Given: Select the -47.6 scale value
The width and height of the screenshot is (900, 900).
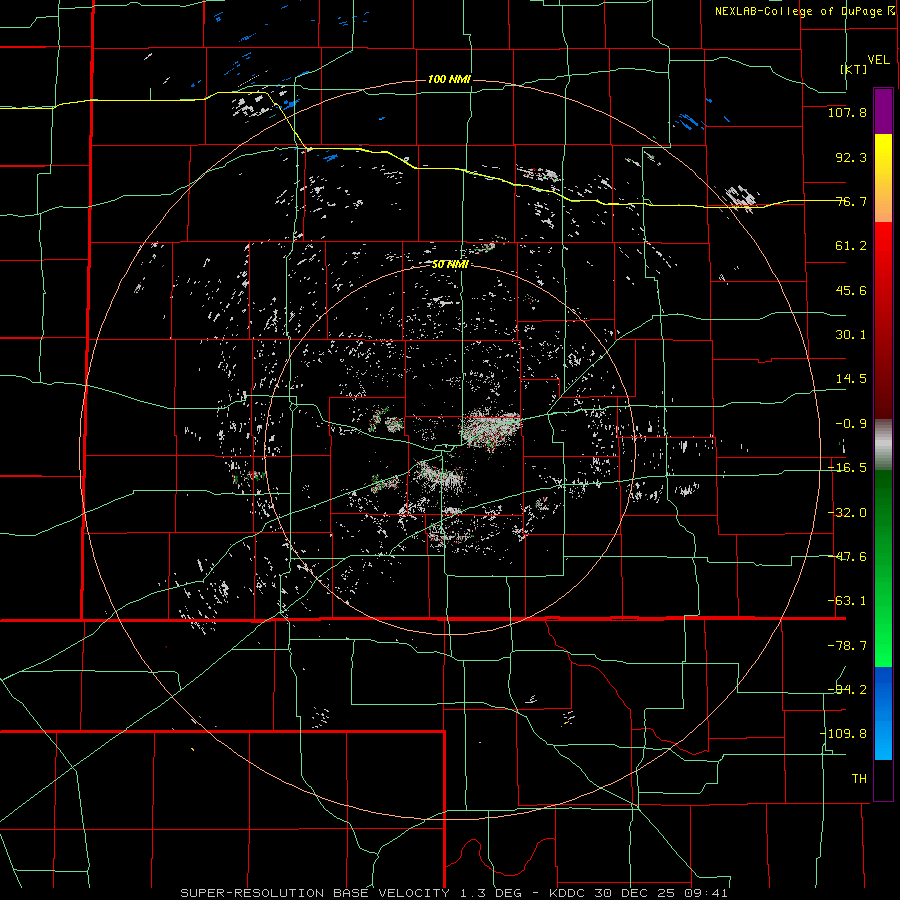Looking at the screenshot, I should point(847,557).
